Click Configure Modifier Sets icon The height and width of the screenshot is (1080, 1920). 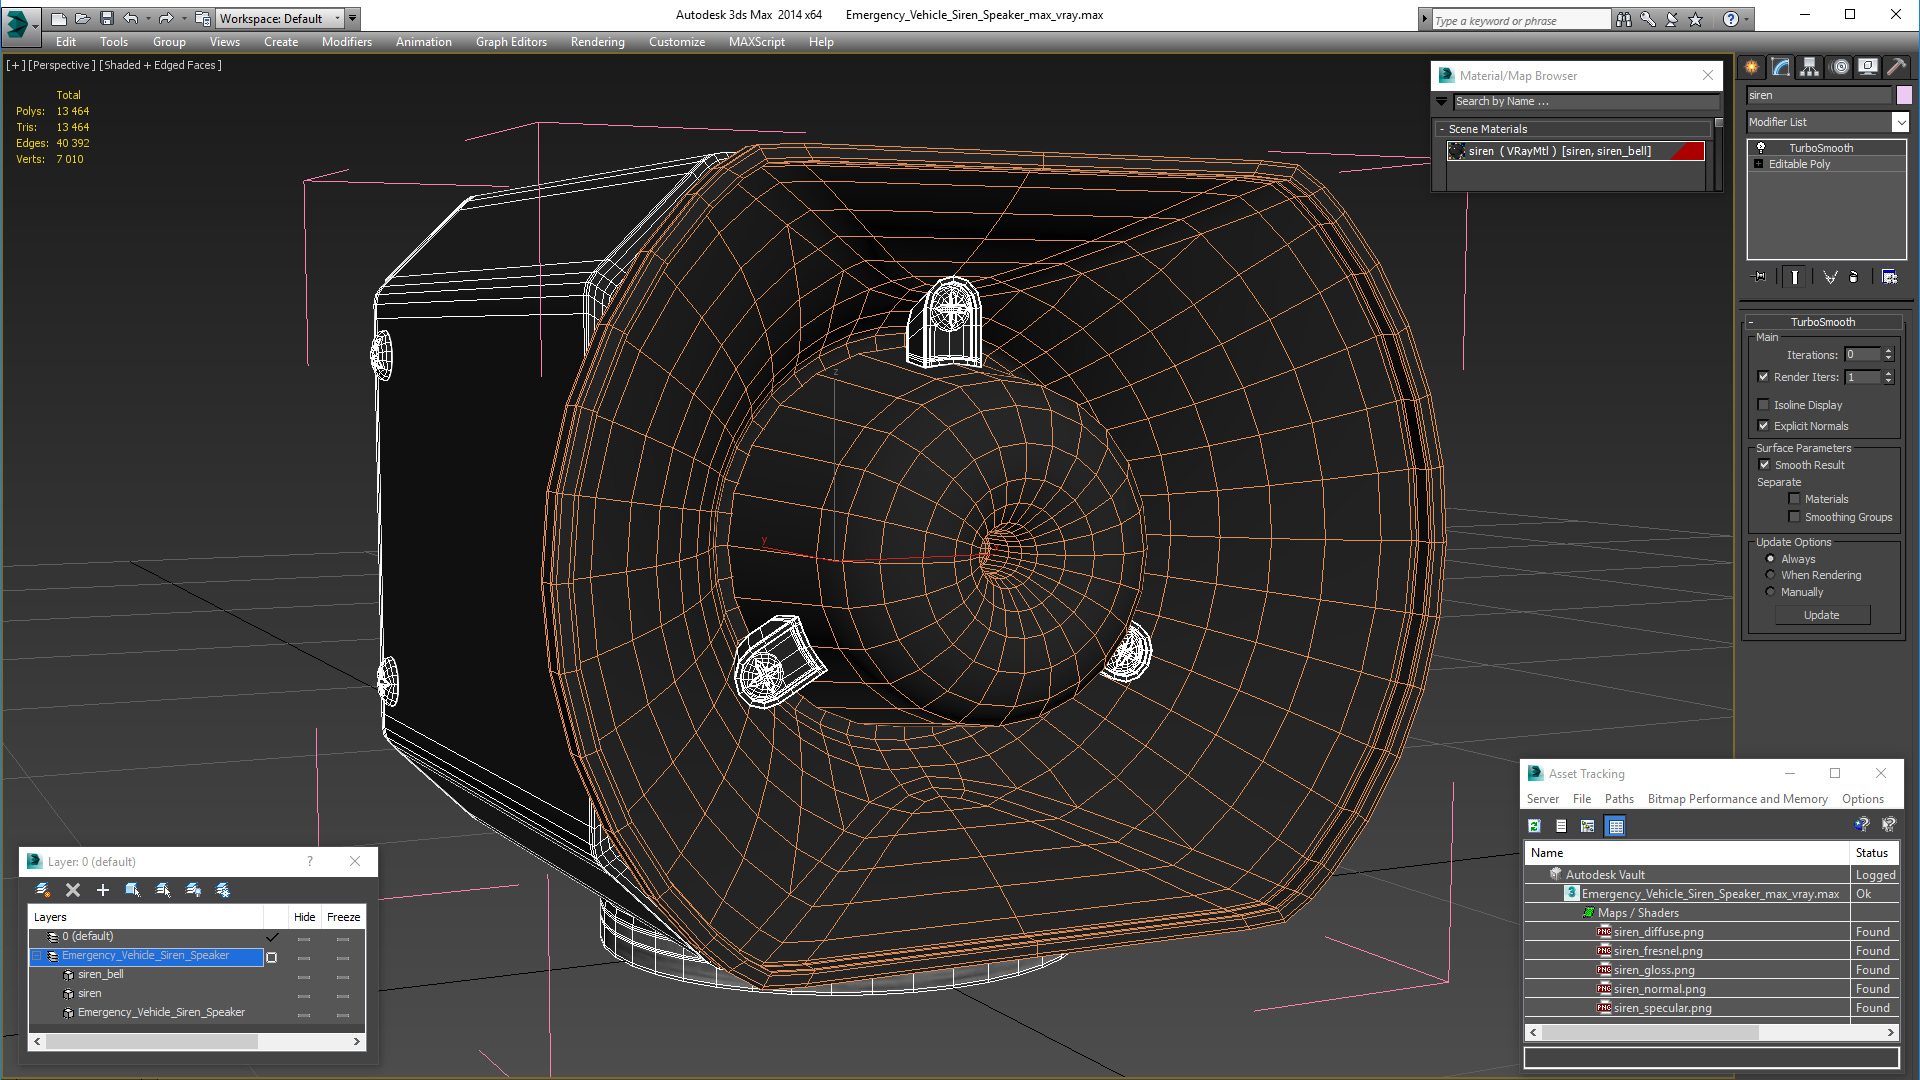1889,277
